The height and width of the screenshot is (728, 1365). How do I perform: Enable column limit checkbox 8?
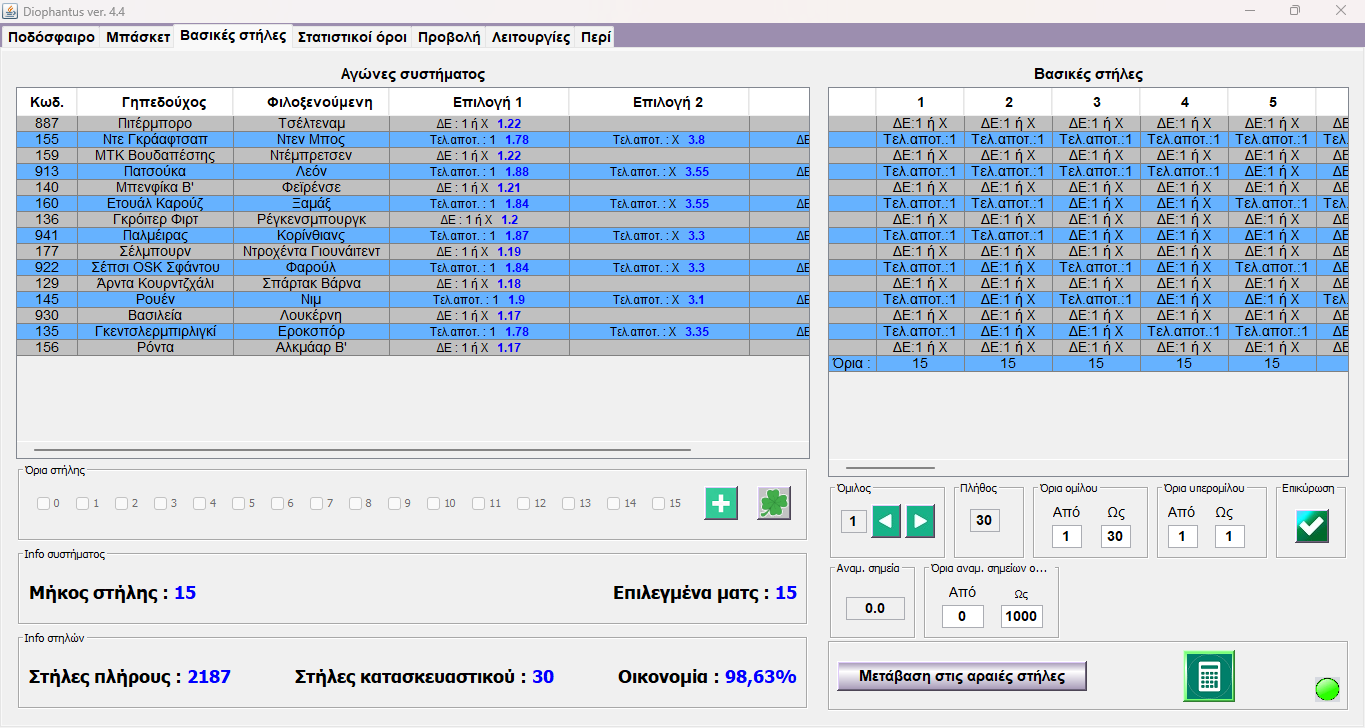point(355,503)
